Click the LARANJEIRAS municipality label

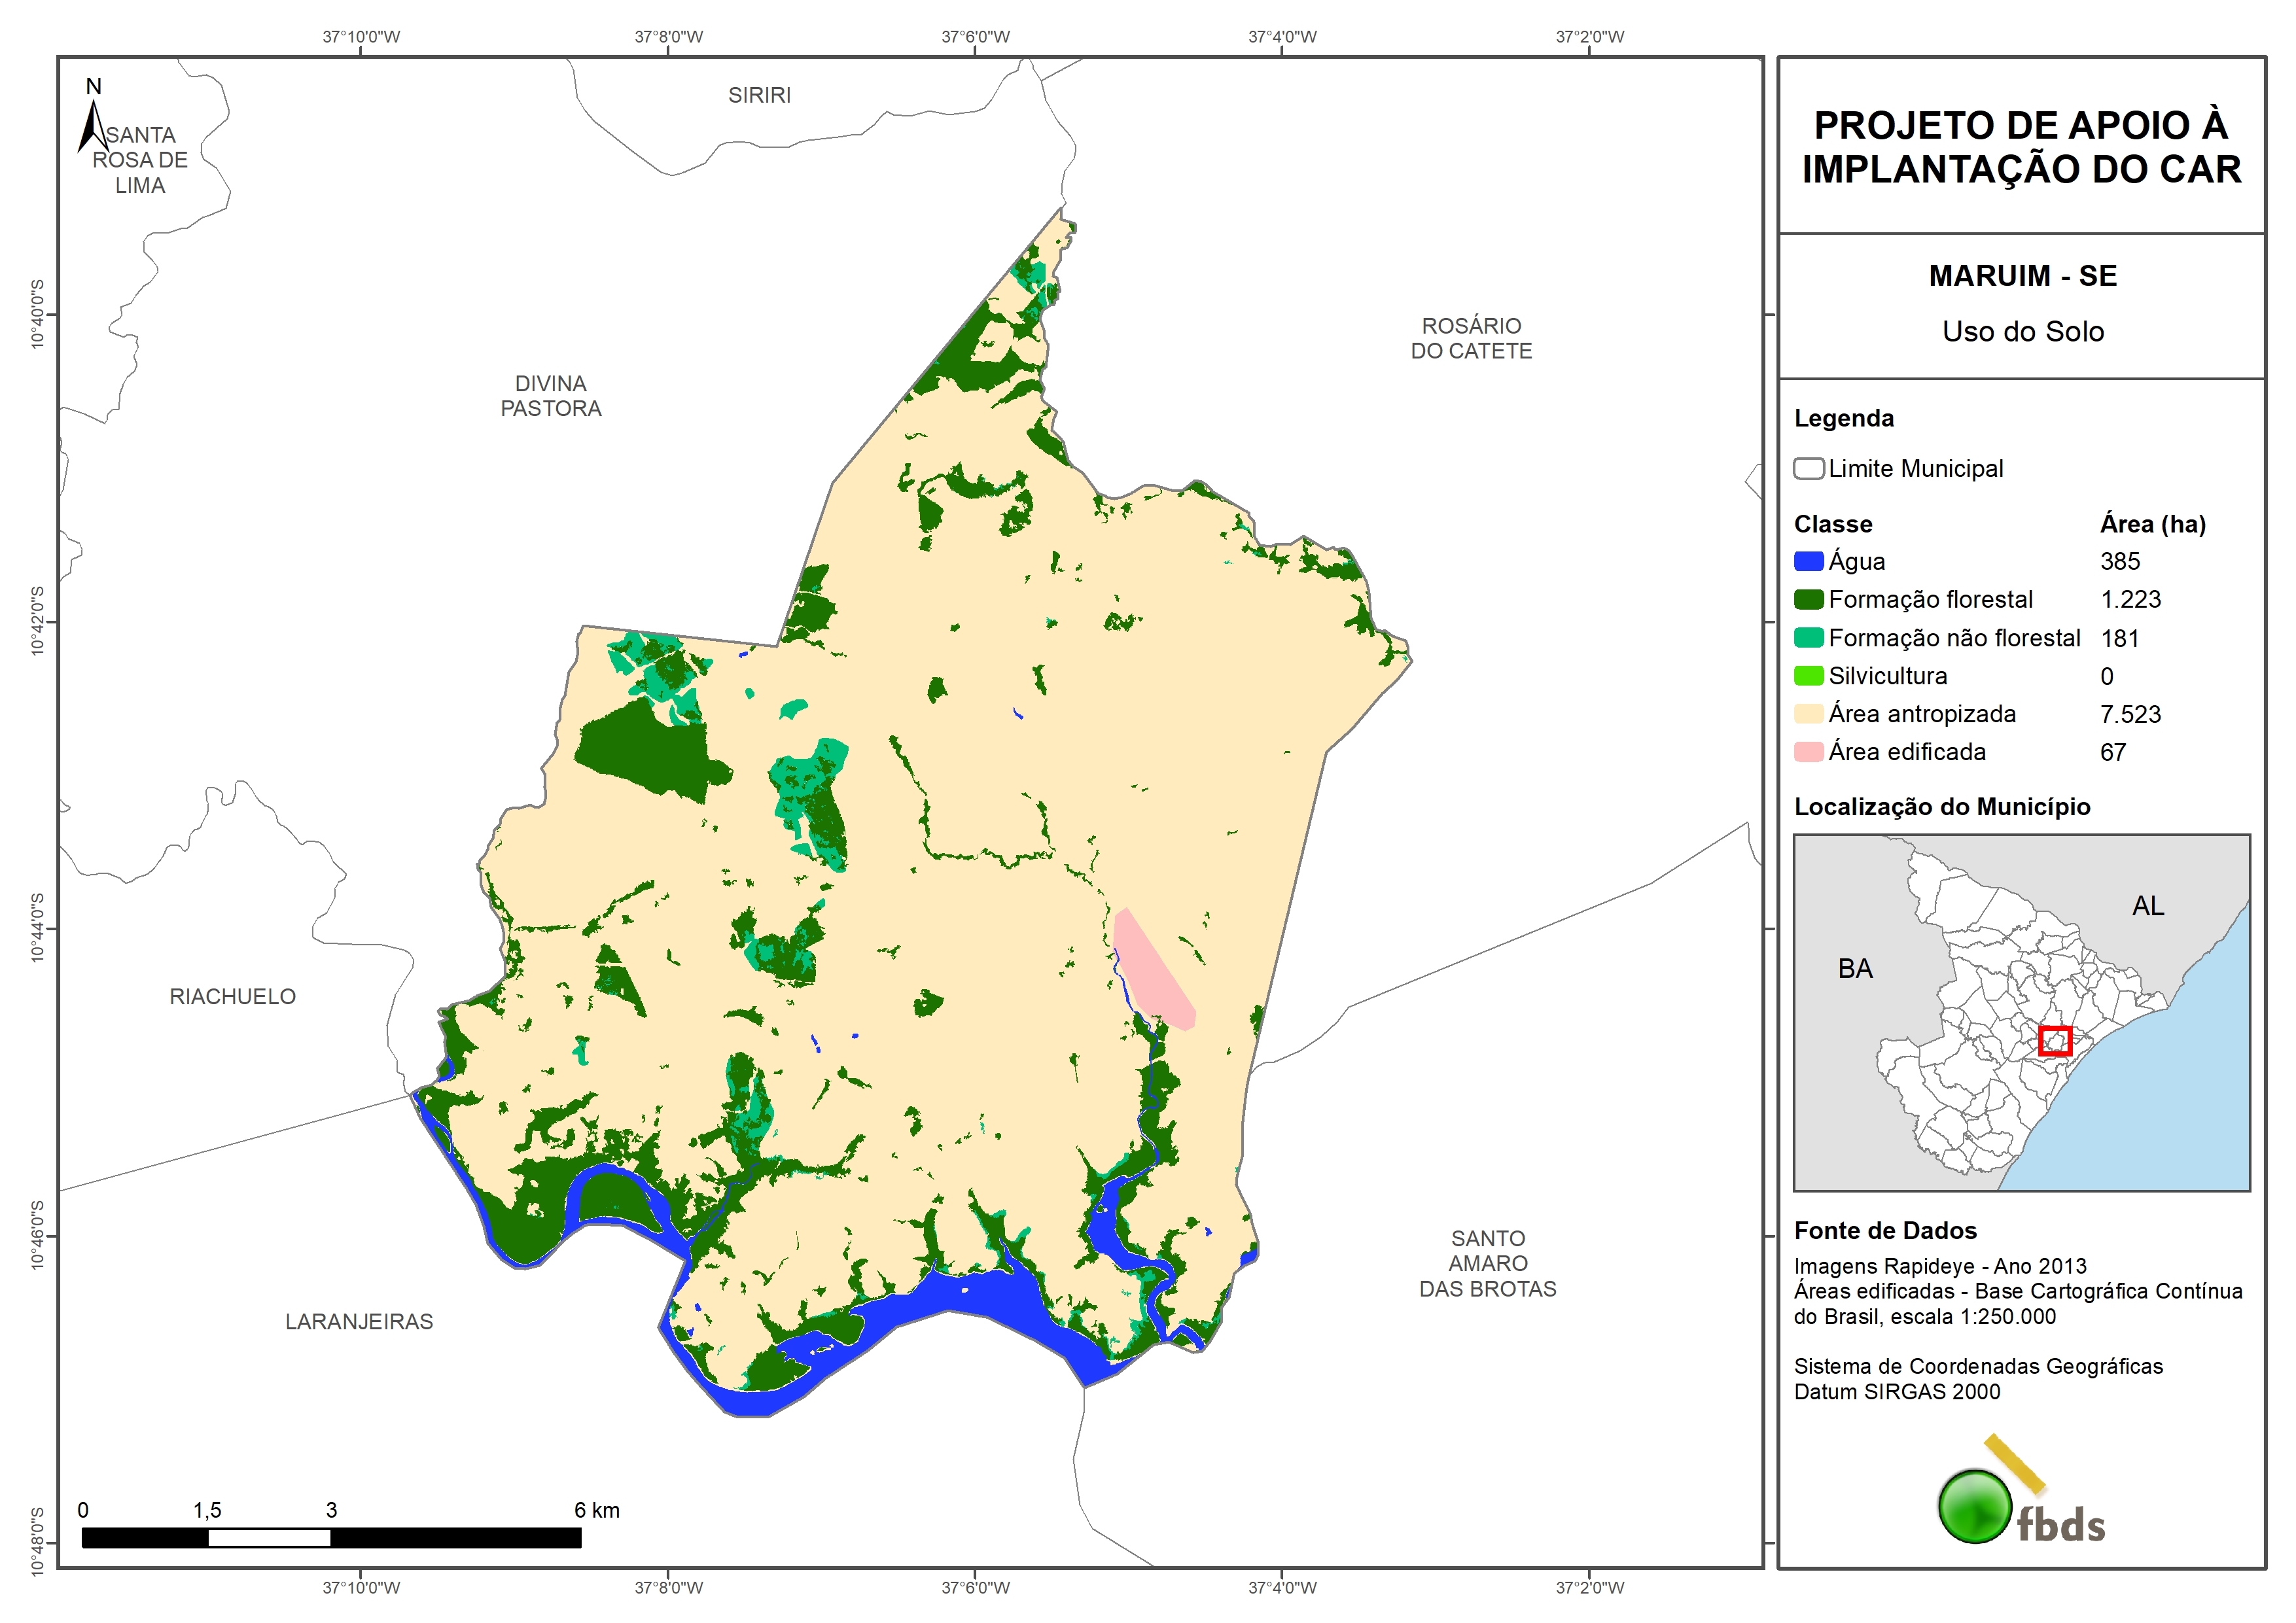[x=359, y=1322]
